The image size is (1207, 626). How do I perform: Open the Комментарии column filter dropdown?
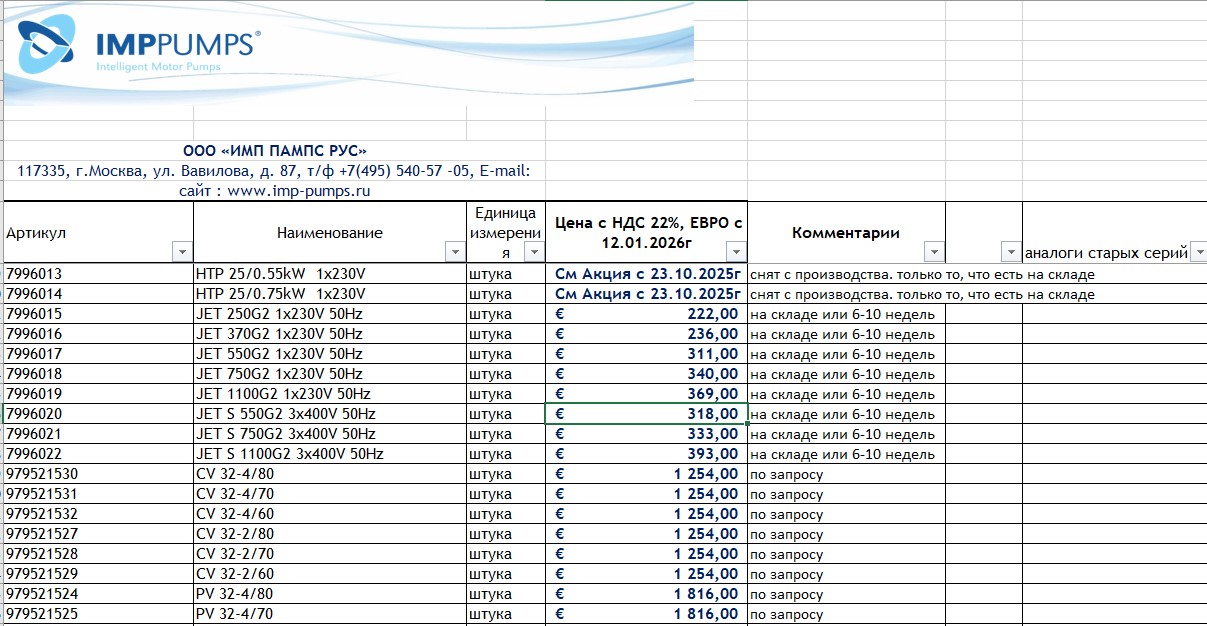[934, 252]
